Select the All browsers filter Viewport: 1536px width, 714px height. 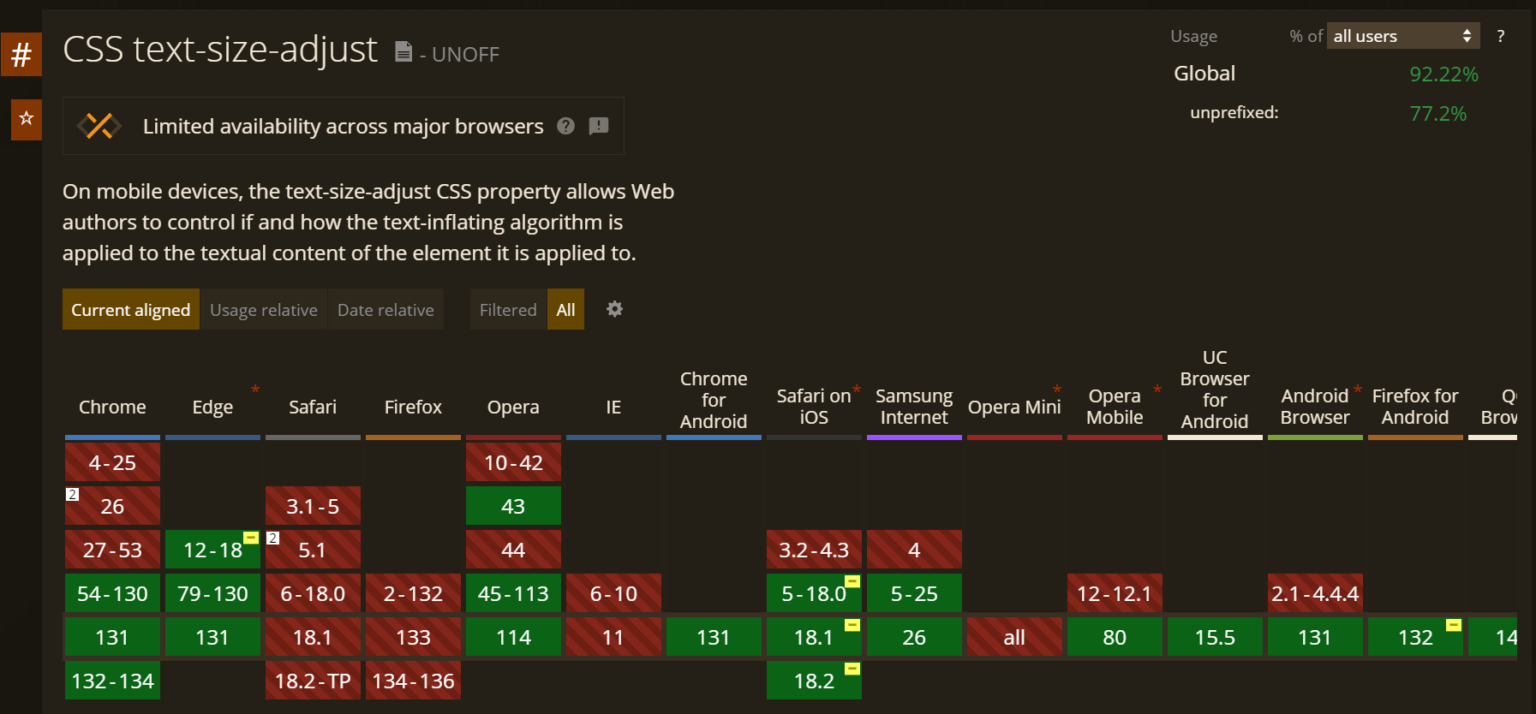(x=565, y=310)
